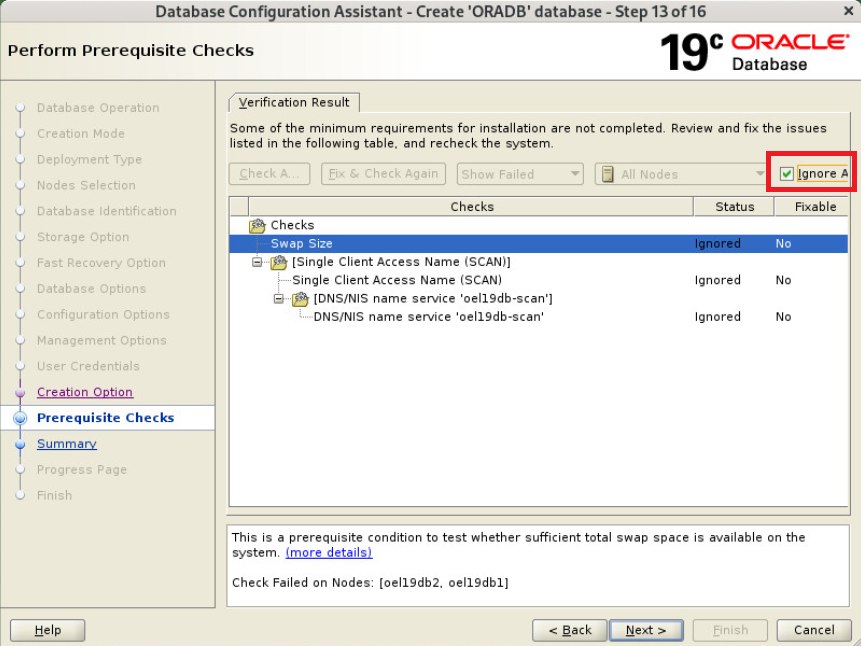Click the Cancel button
Screen dimensions: 861x646
[x=814, y=630]
